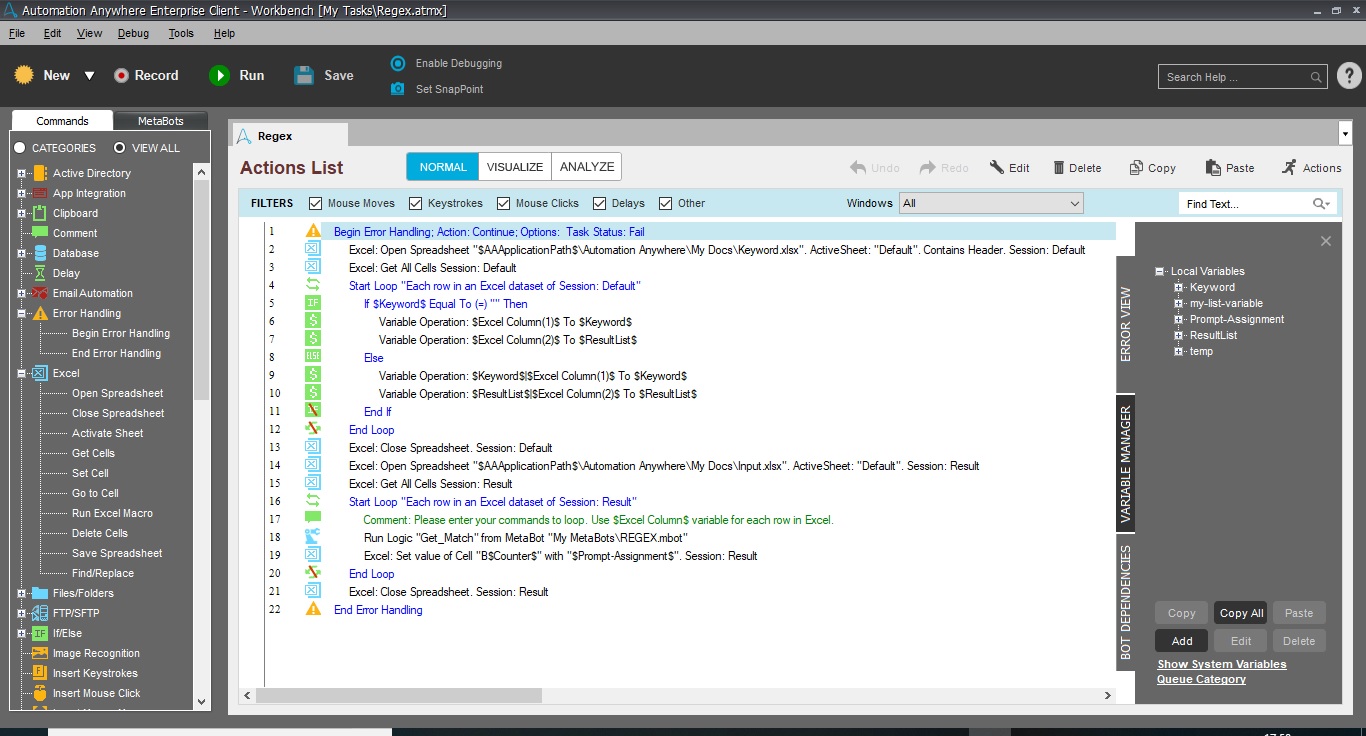This screenshot has height=736, width=1366.
Task: Close the Variable Manager panel
Action: click(1325, 241)
